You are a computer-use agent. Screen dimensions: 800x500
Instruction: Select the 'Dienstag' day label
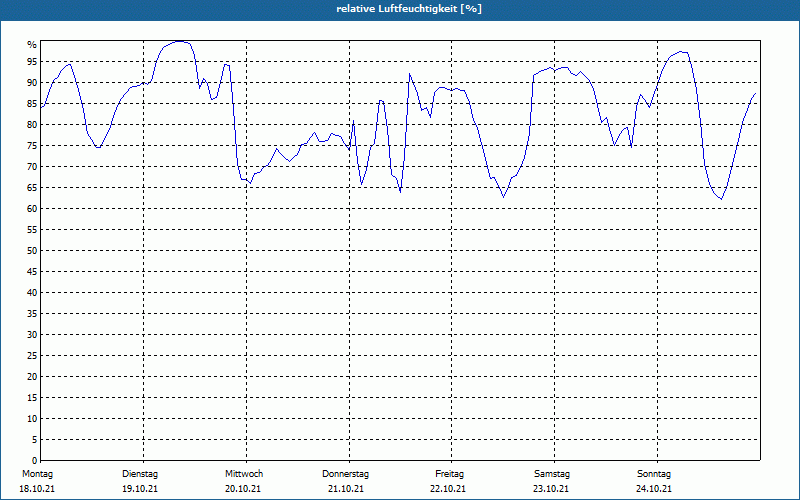pyautogui.click(x=140, y=474)
